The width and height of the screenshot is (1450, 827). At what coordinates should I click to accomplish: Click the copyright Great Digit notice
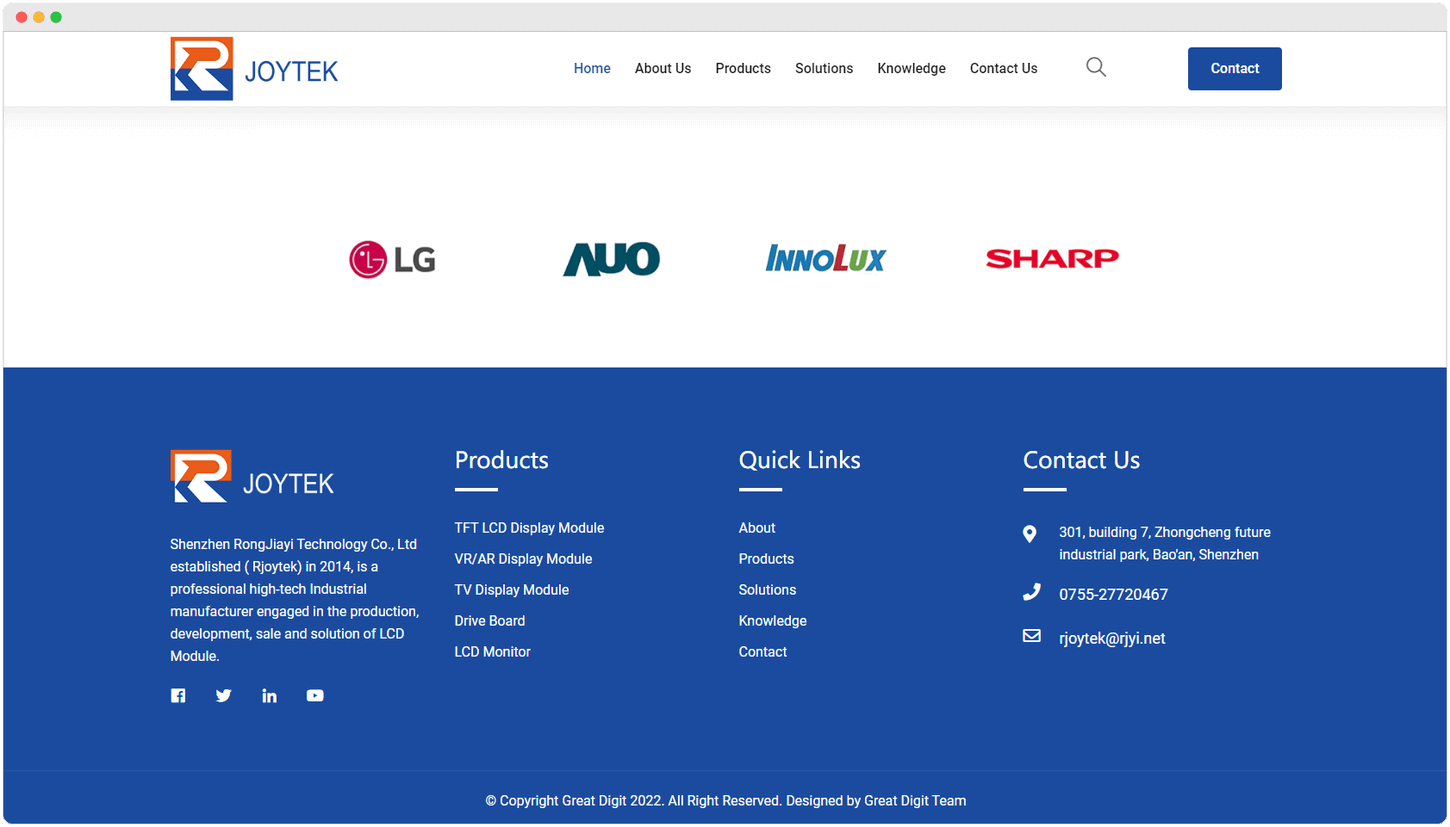pos(725,801)
